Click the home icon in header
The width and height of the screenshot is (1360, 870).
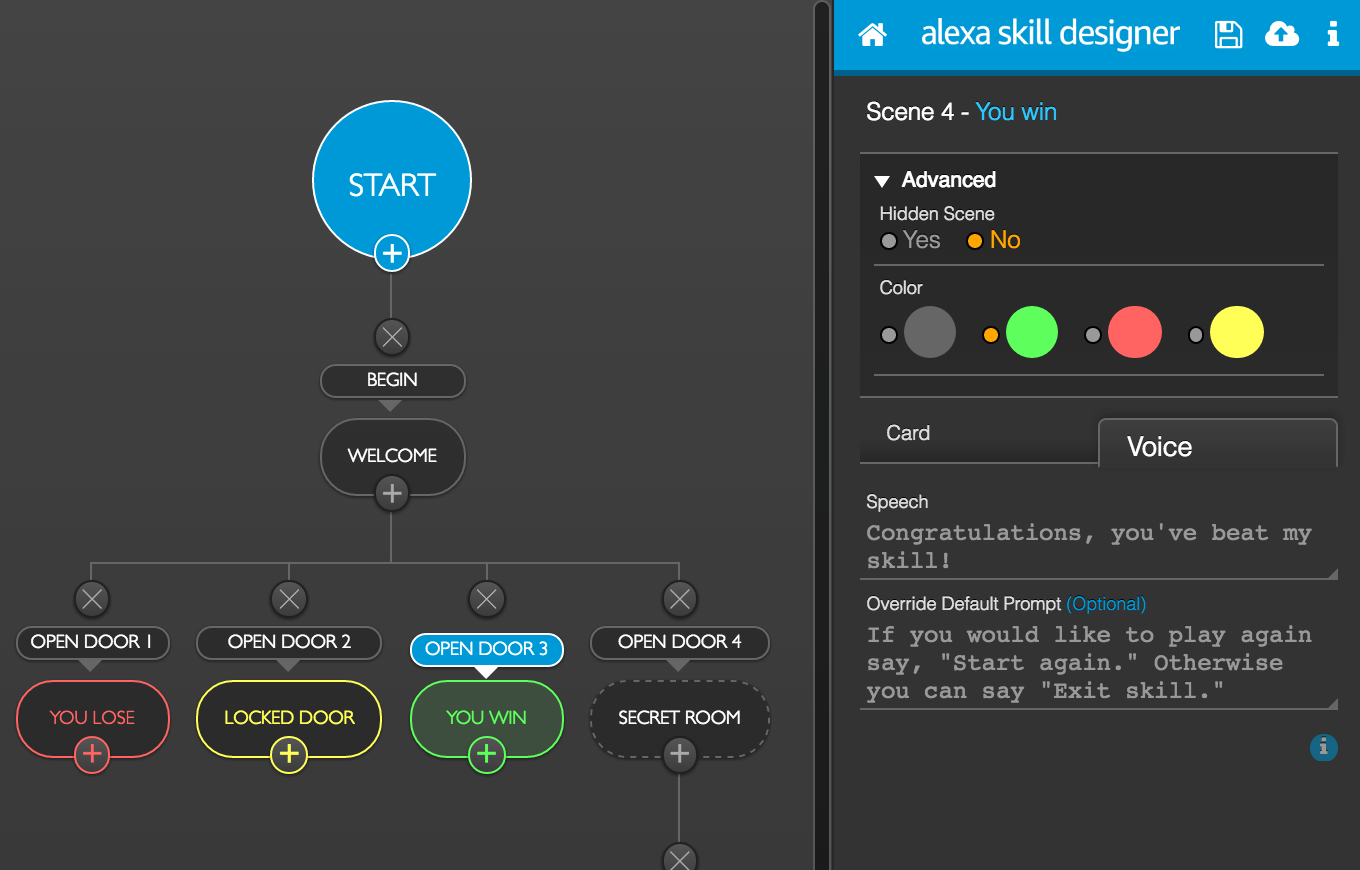coord(872,35)
